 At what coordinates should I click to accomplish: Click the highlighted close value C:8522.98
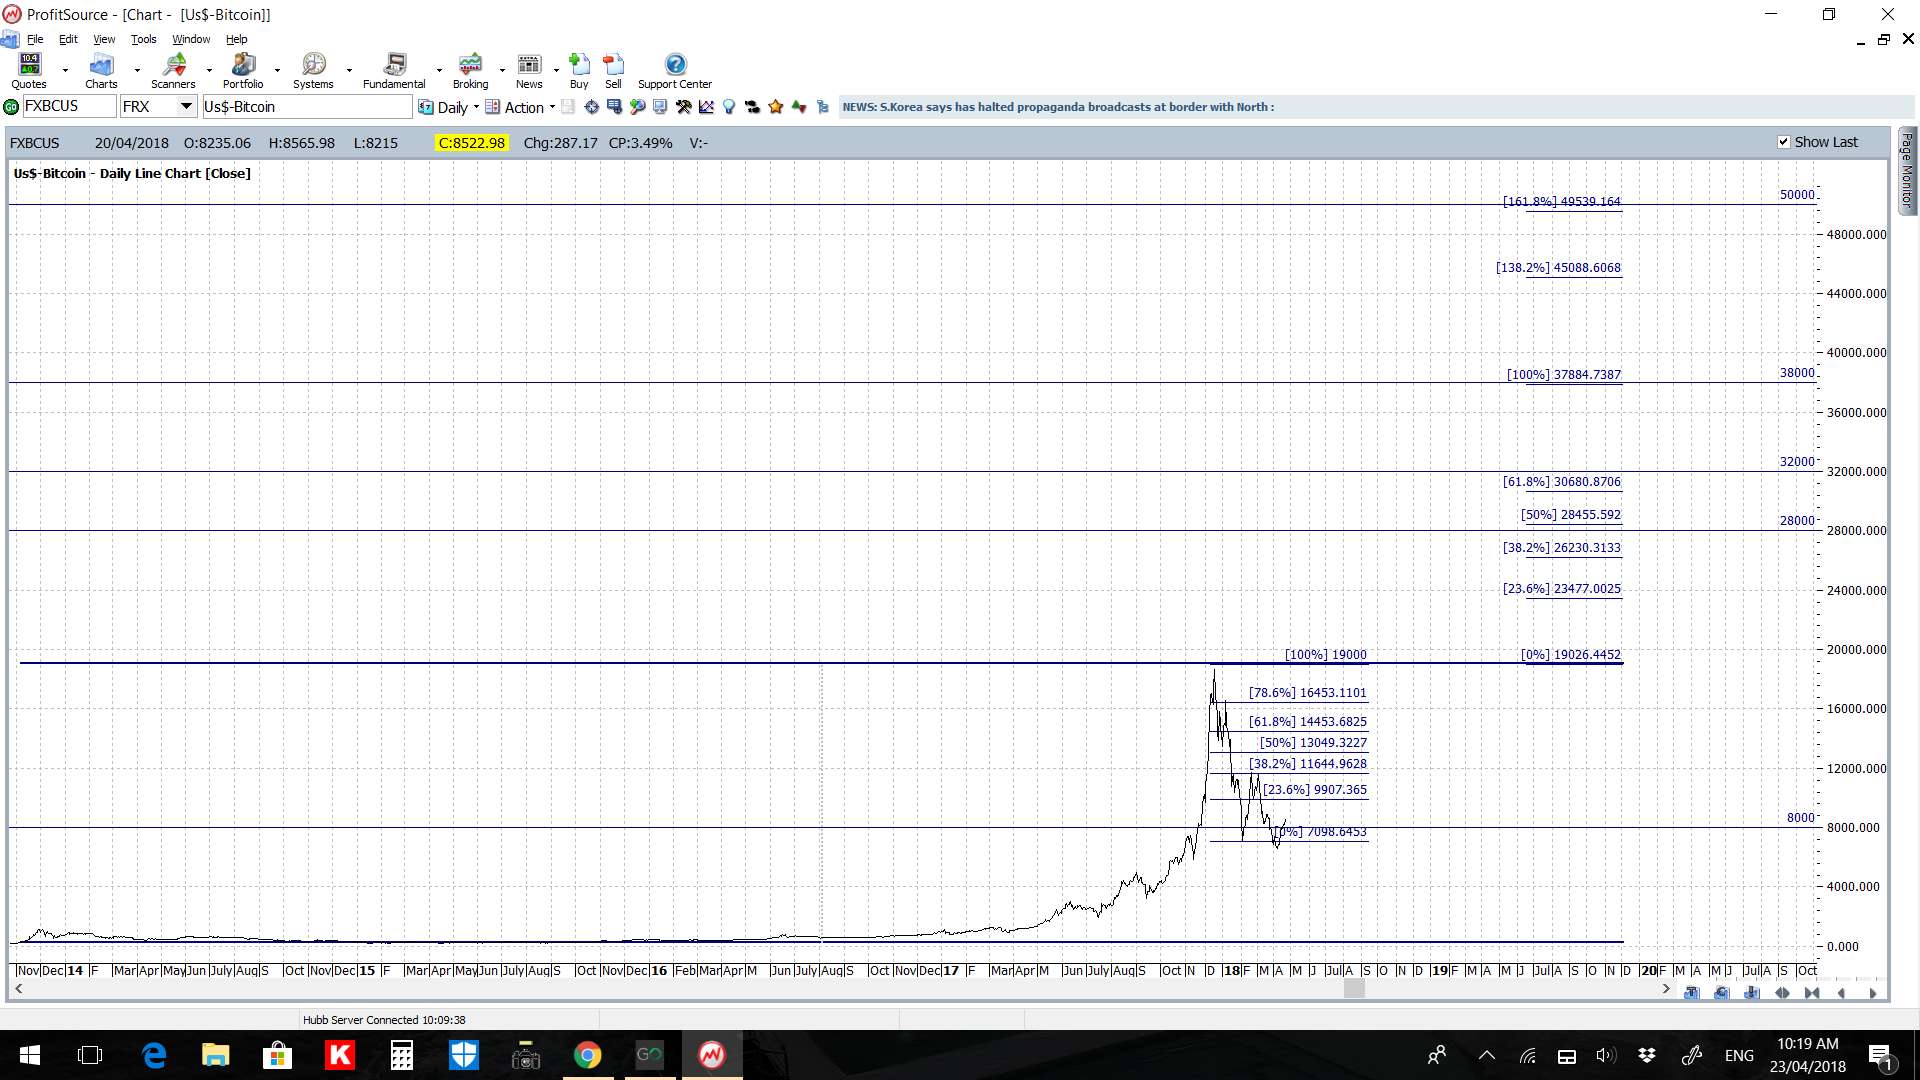pyautogui.click(x=472, y=143)
